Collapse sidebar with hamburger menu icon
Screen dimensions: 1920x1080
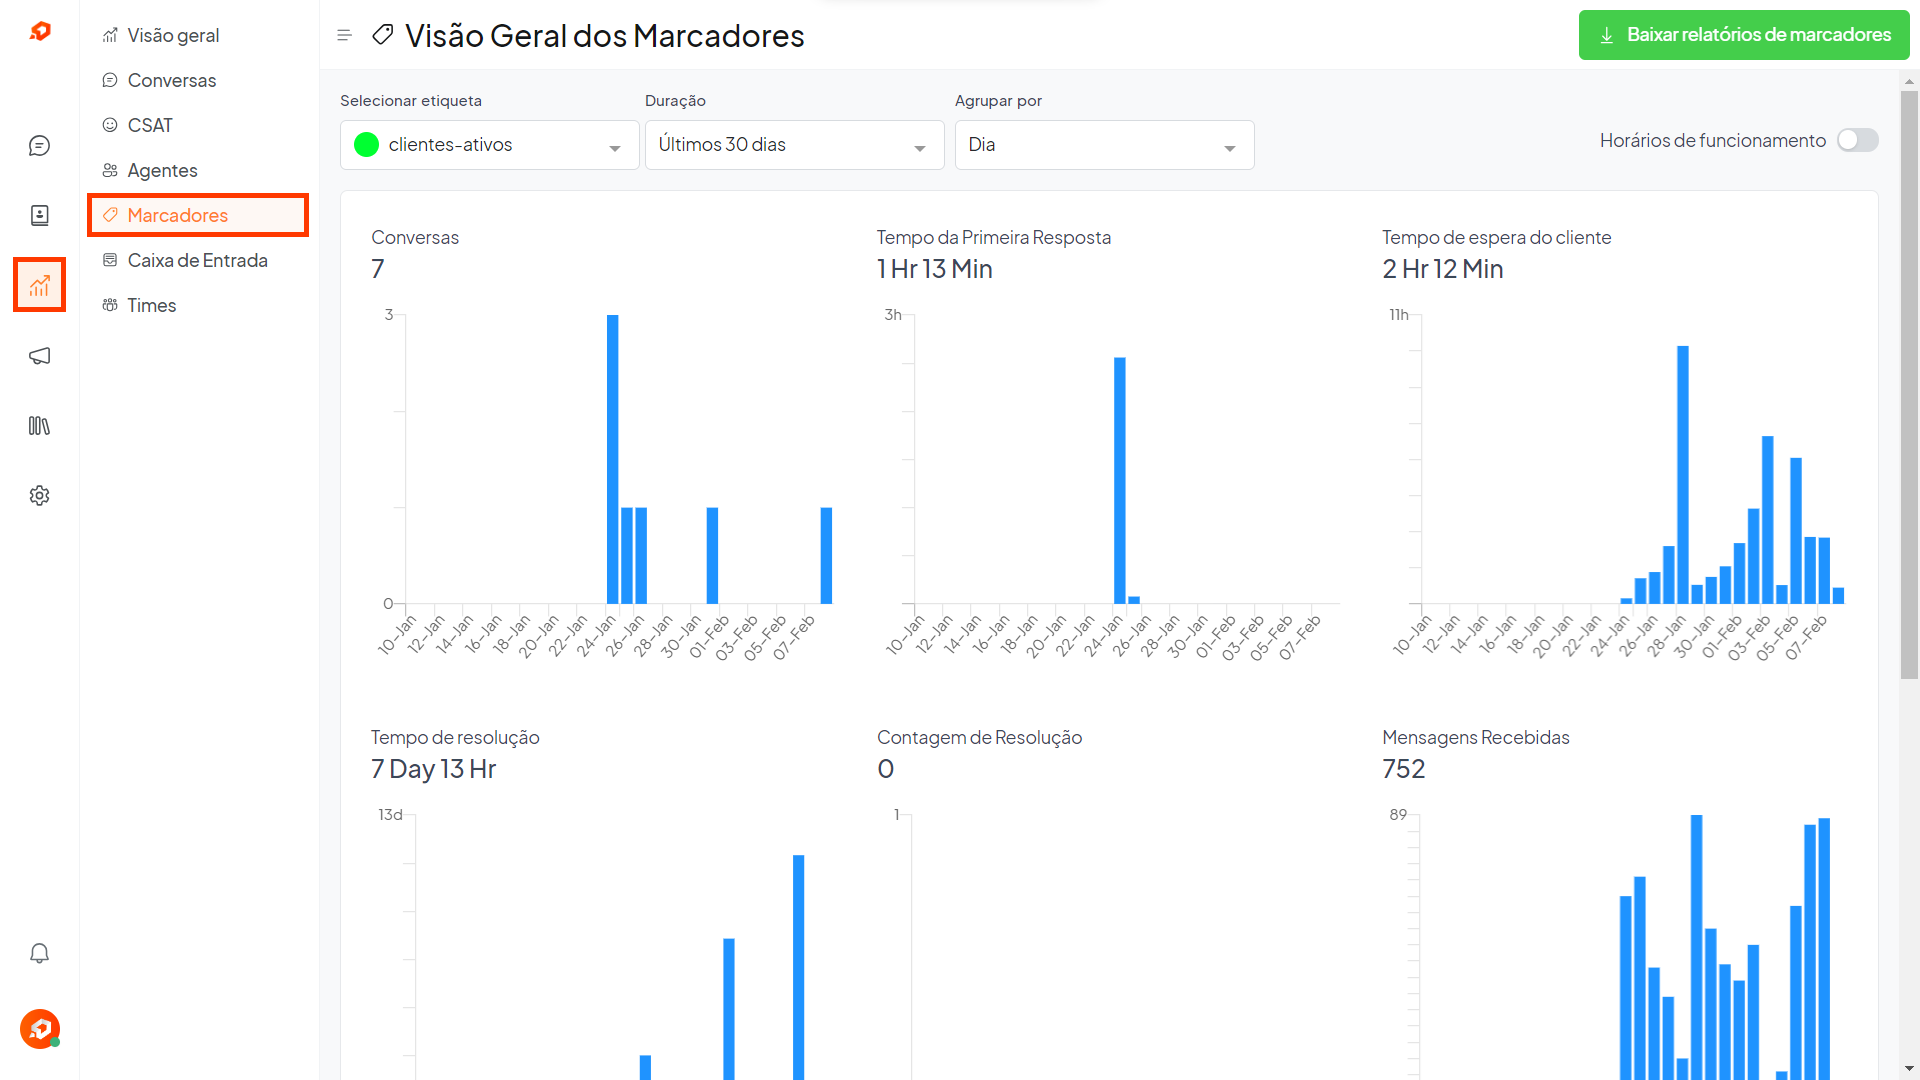click(x=345, y=35)
